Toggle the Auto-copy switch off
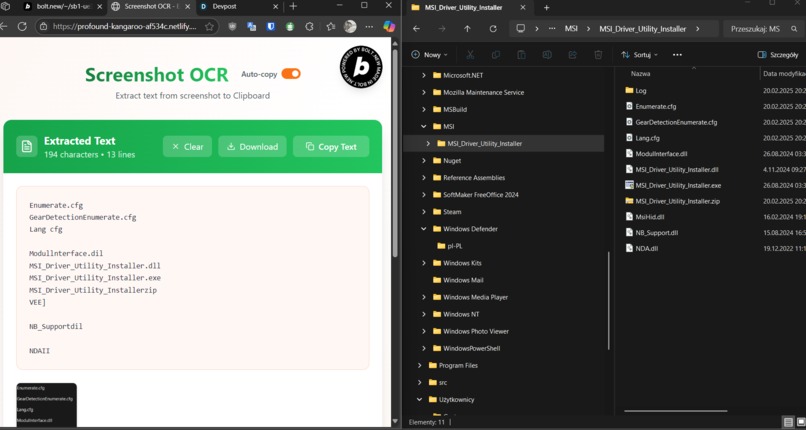 coord(291,74)
